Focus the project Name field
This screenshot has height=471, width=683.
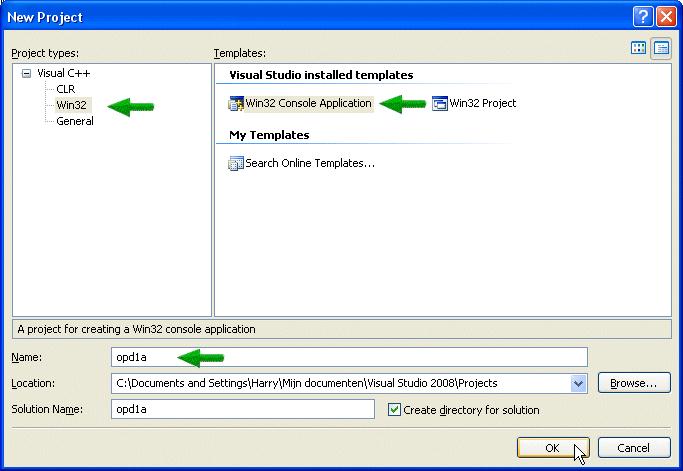(349, 357)
